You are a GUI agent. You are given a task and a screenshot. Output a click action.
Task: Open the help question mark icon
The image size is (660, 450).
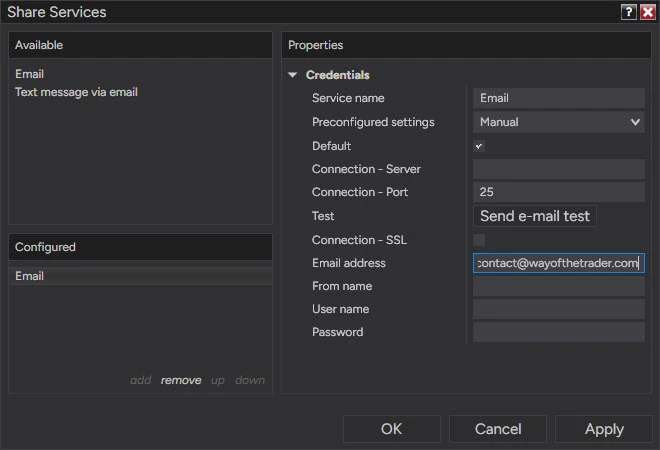coord(628,12)
